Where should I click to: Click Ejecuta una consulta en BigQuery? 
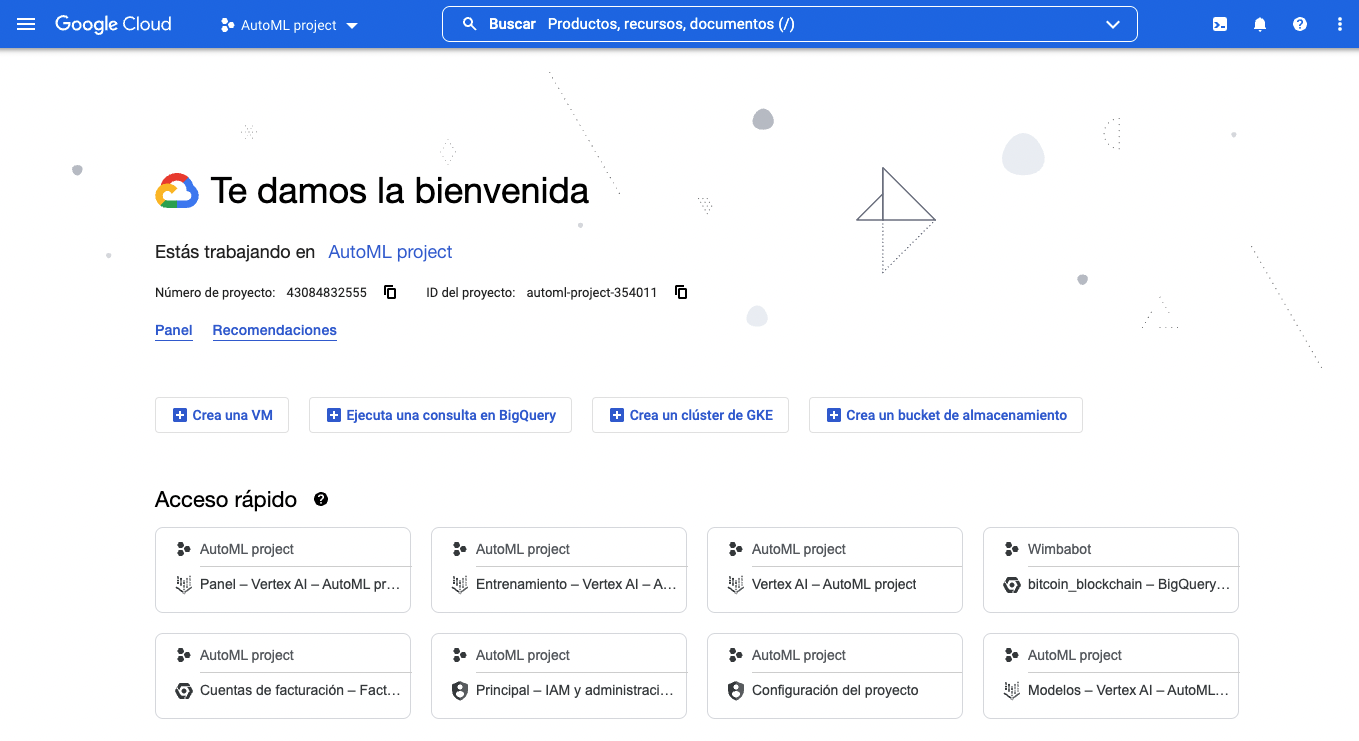pos(440,415)
